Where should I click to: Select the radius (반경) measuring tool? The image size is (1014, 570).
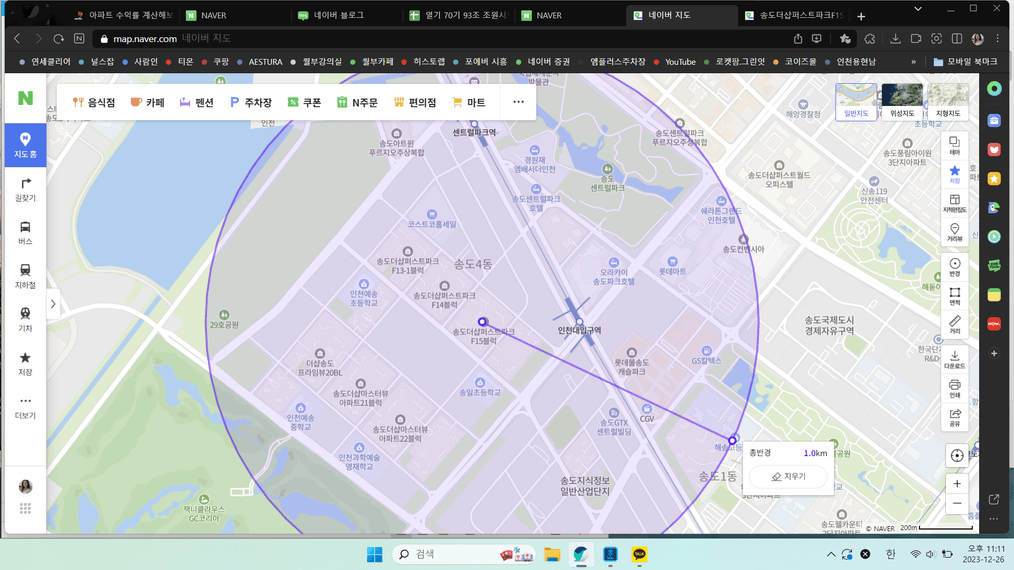pos(955,267)
